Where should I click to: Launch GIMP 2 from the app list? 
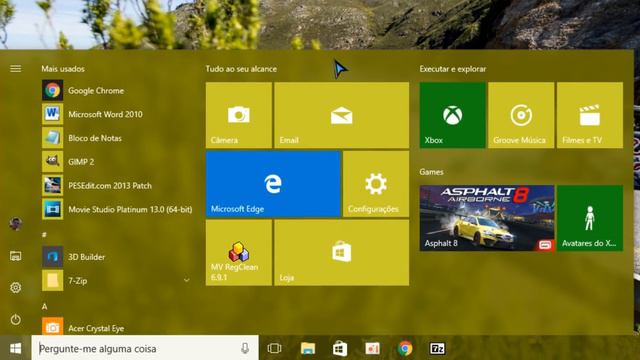(x=117, y=162)
